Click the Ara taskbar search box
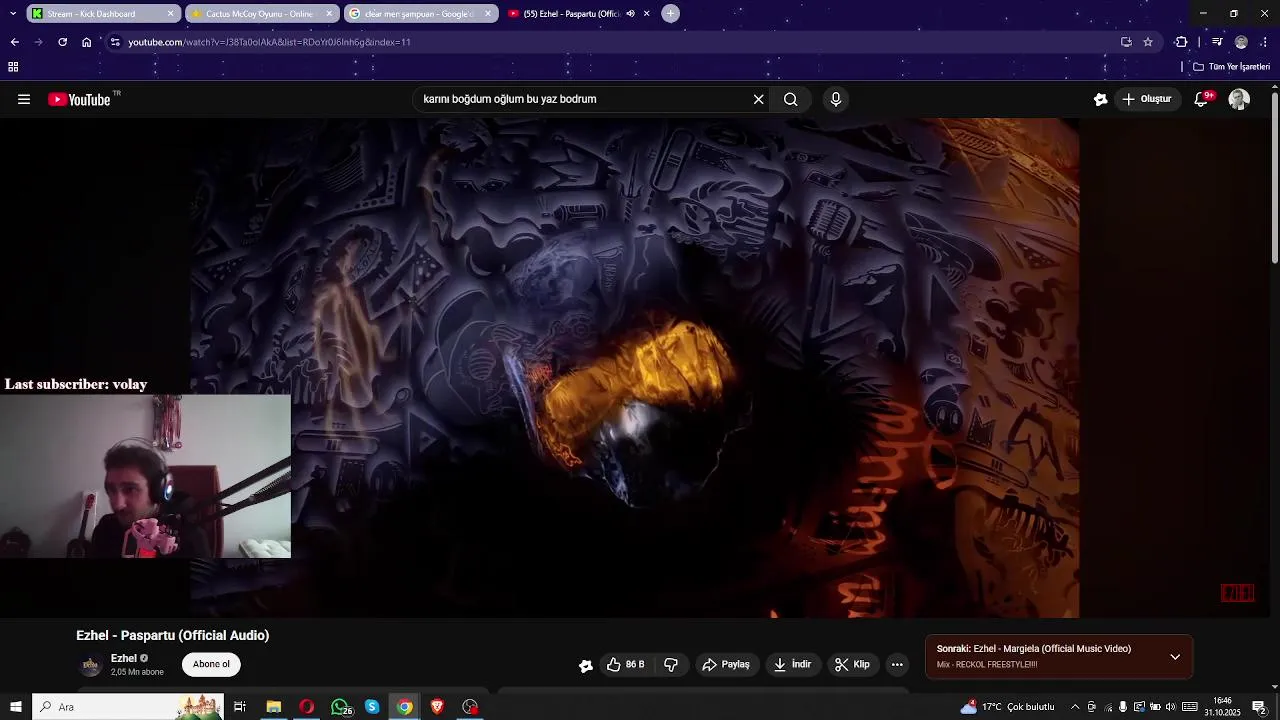The height and width of the screenshot is (720, 1280). 128,707
